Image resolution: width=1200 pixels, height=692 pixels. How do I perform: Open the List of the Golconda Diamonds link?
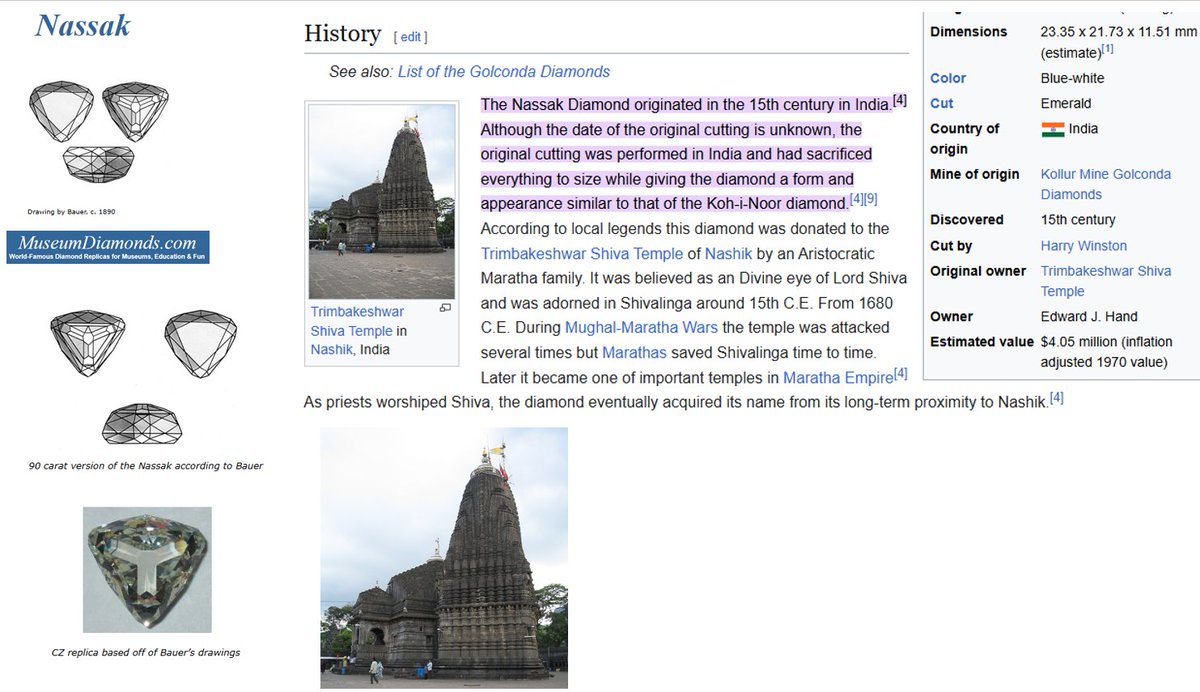[x=504, y=71]
